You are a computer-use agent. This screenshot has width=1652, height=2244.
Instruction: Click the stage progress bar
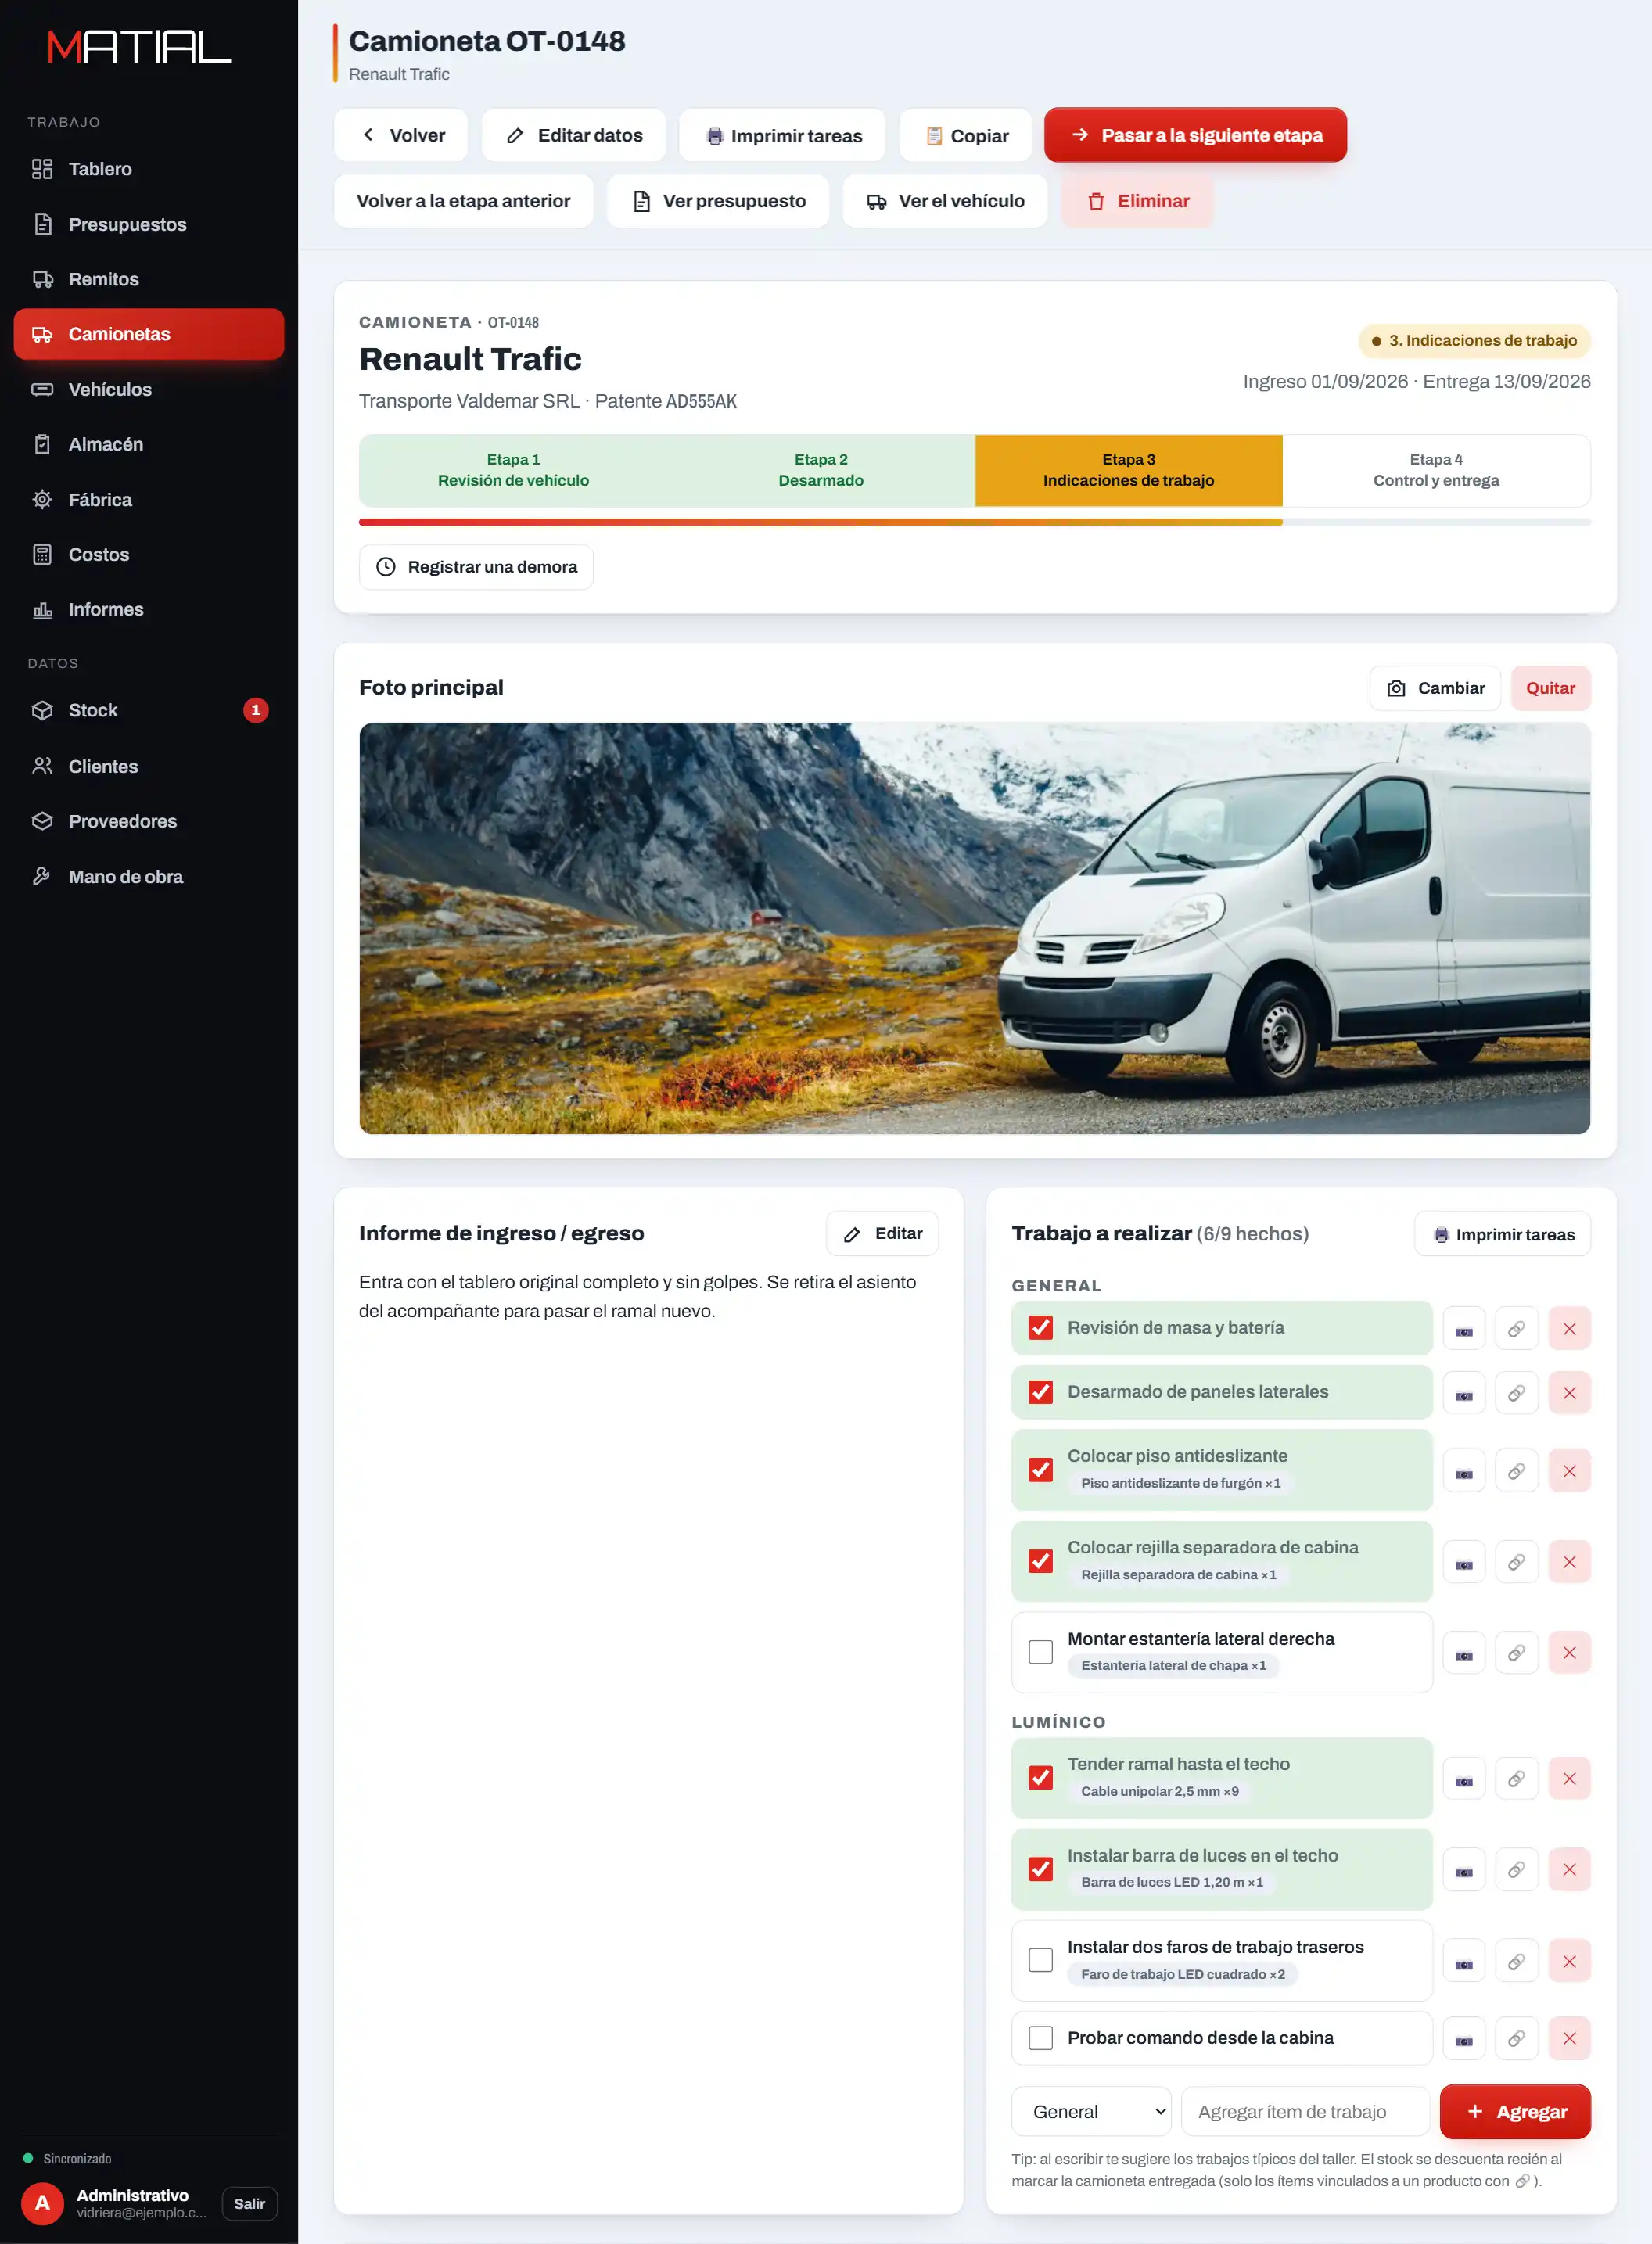coord(975,522)
